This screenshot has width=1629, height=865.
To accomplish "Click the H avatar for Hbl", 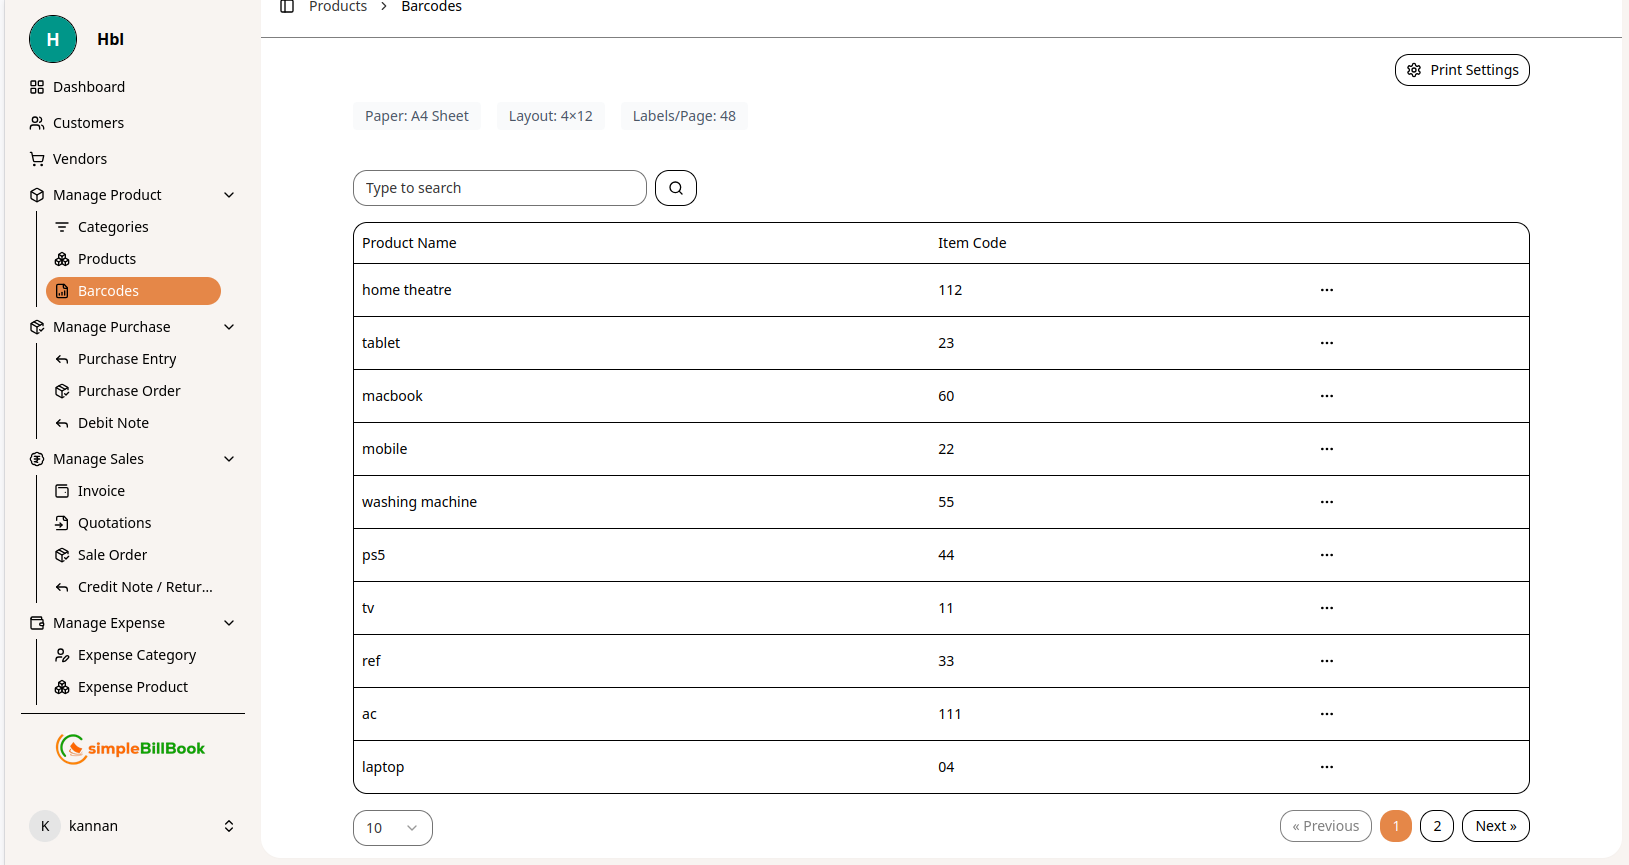I will tap(53, 40).
